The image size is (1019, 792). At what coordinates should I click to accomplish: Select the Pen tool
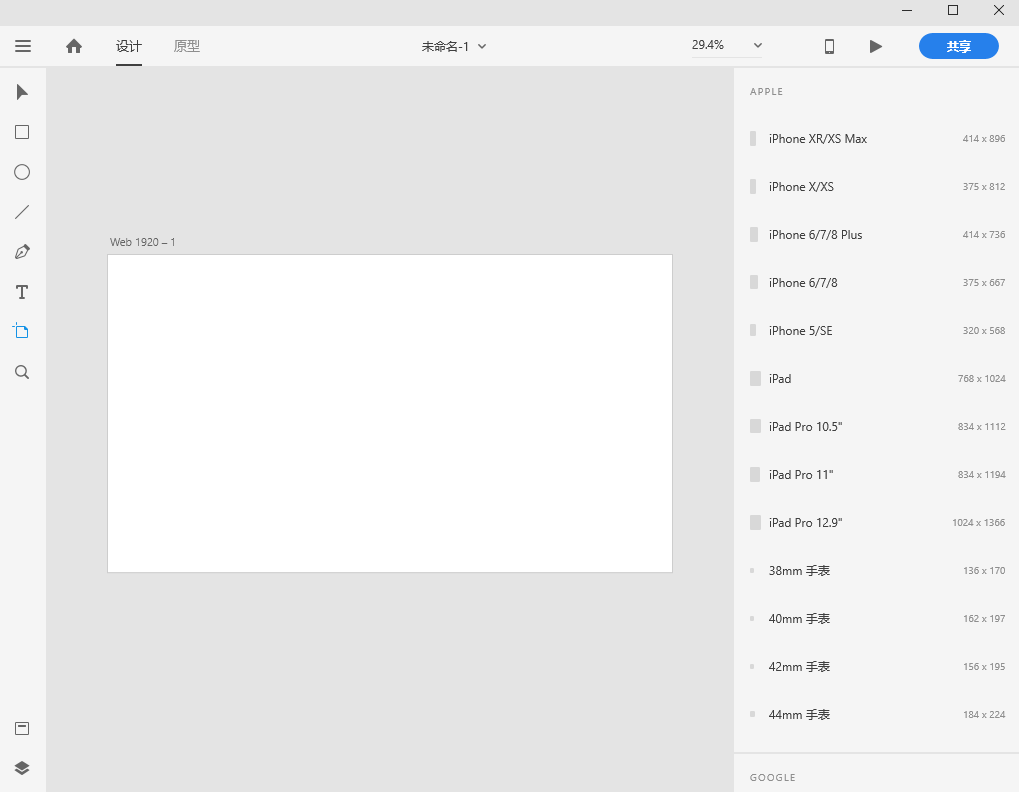pos(22,252)
